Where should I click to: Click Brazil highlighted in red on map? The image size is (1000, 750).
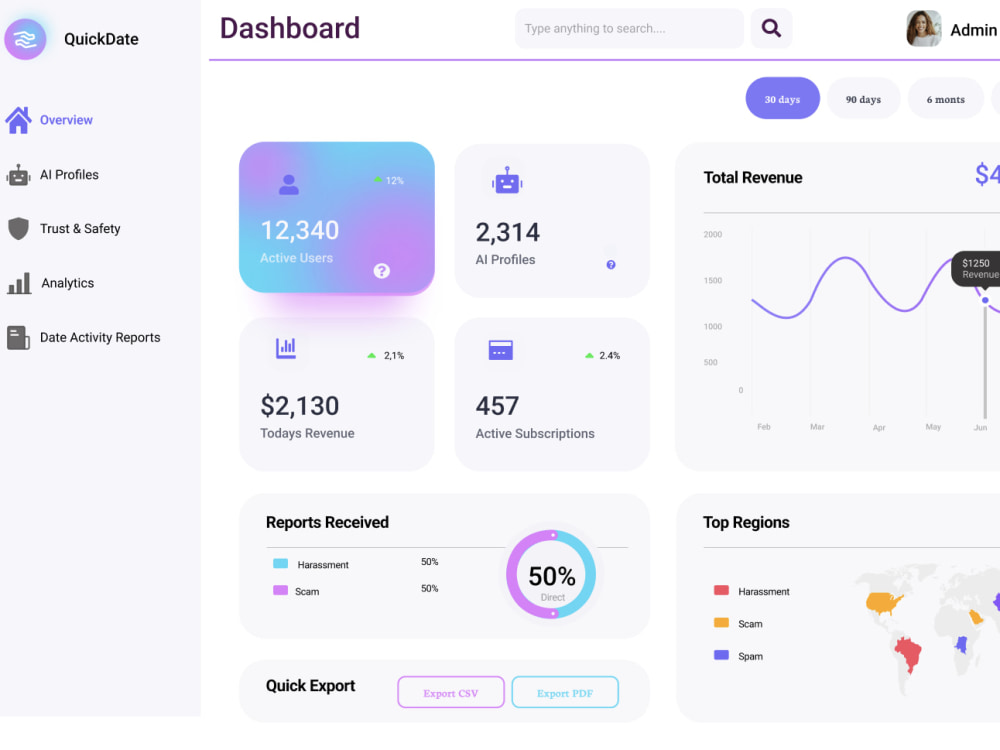click(x=909, y=653)
